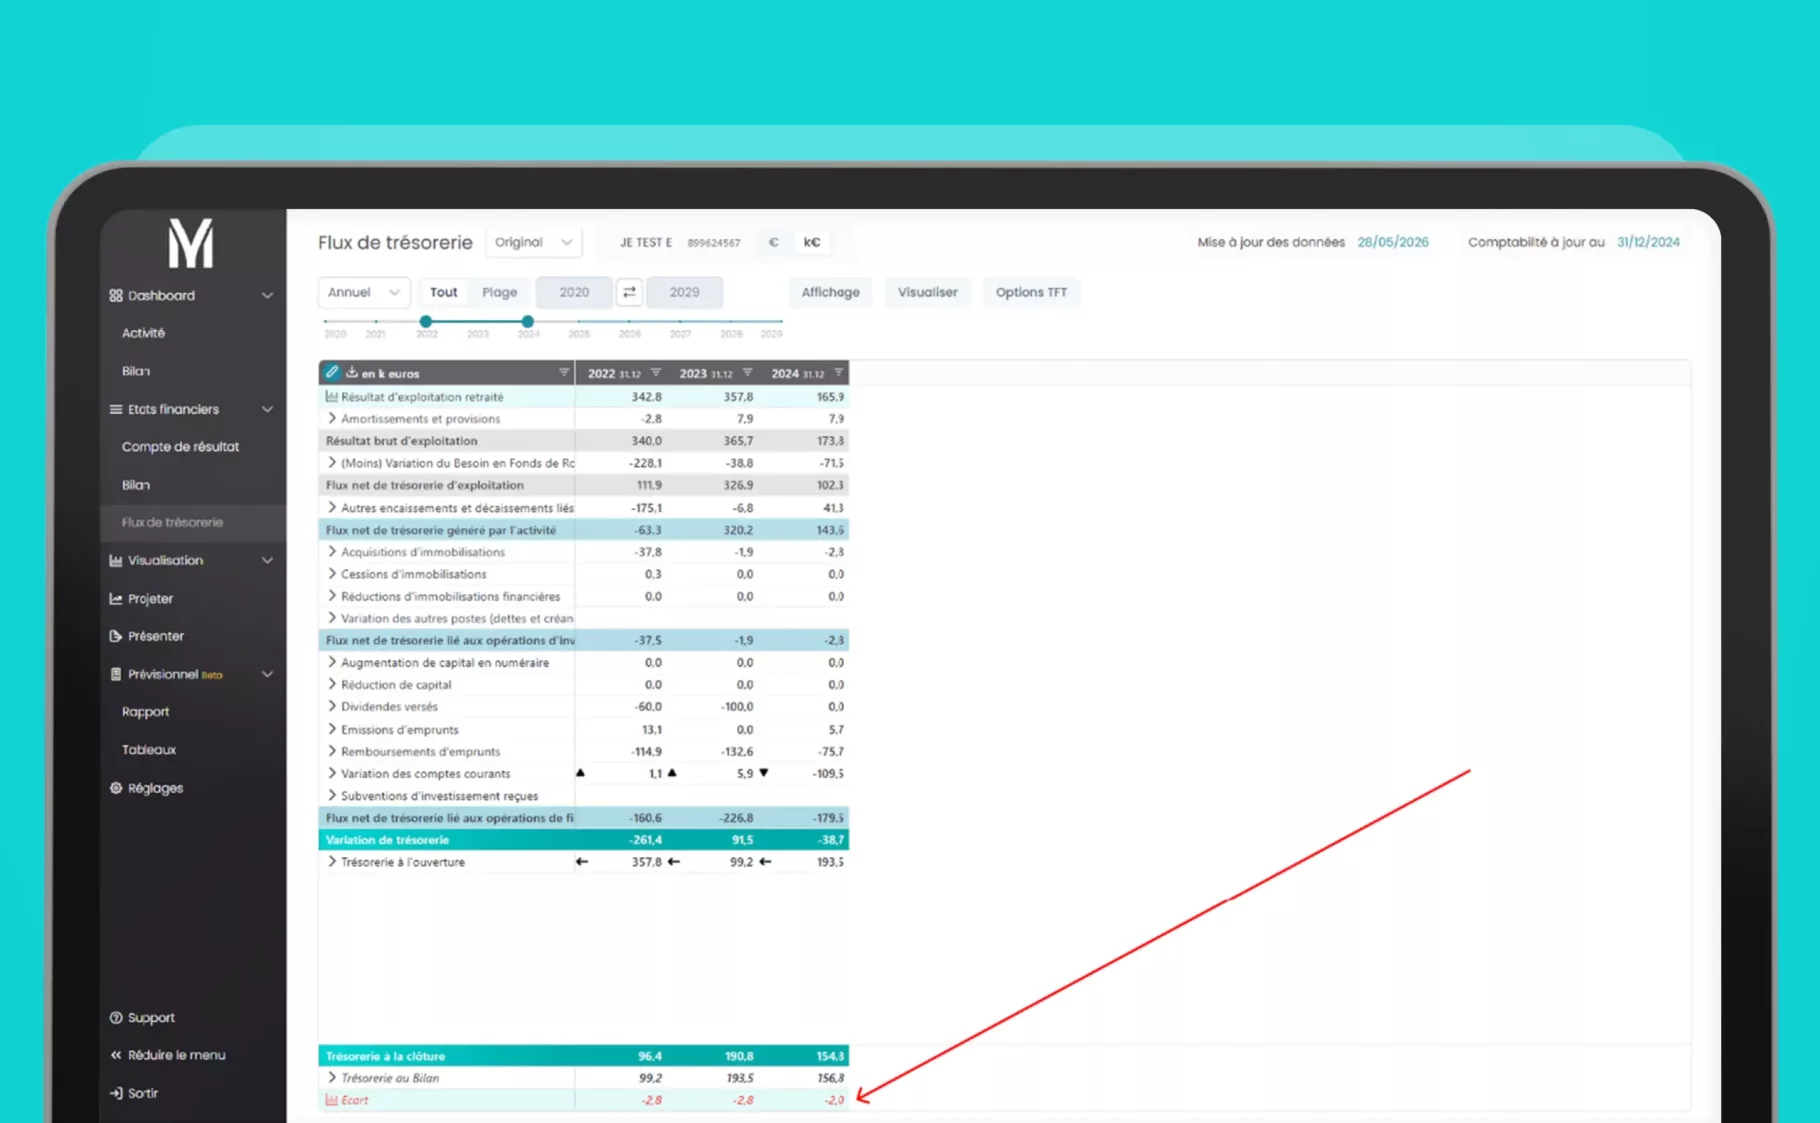1820x1123 pixels.
Task: Open the Rapport menu item
Action: [145, 712]
